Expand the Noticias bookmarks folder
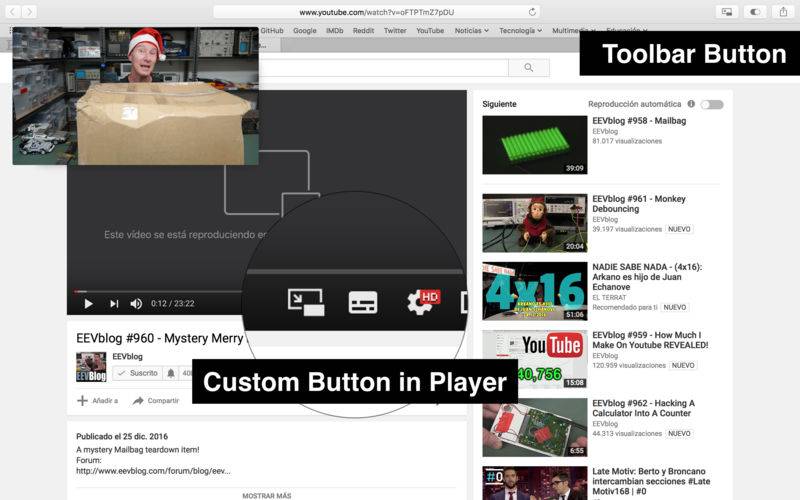The width and height of the screenshot is (800, 500). click(x=471, y=31)
